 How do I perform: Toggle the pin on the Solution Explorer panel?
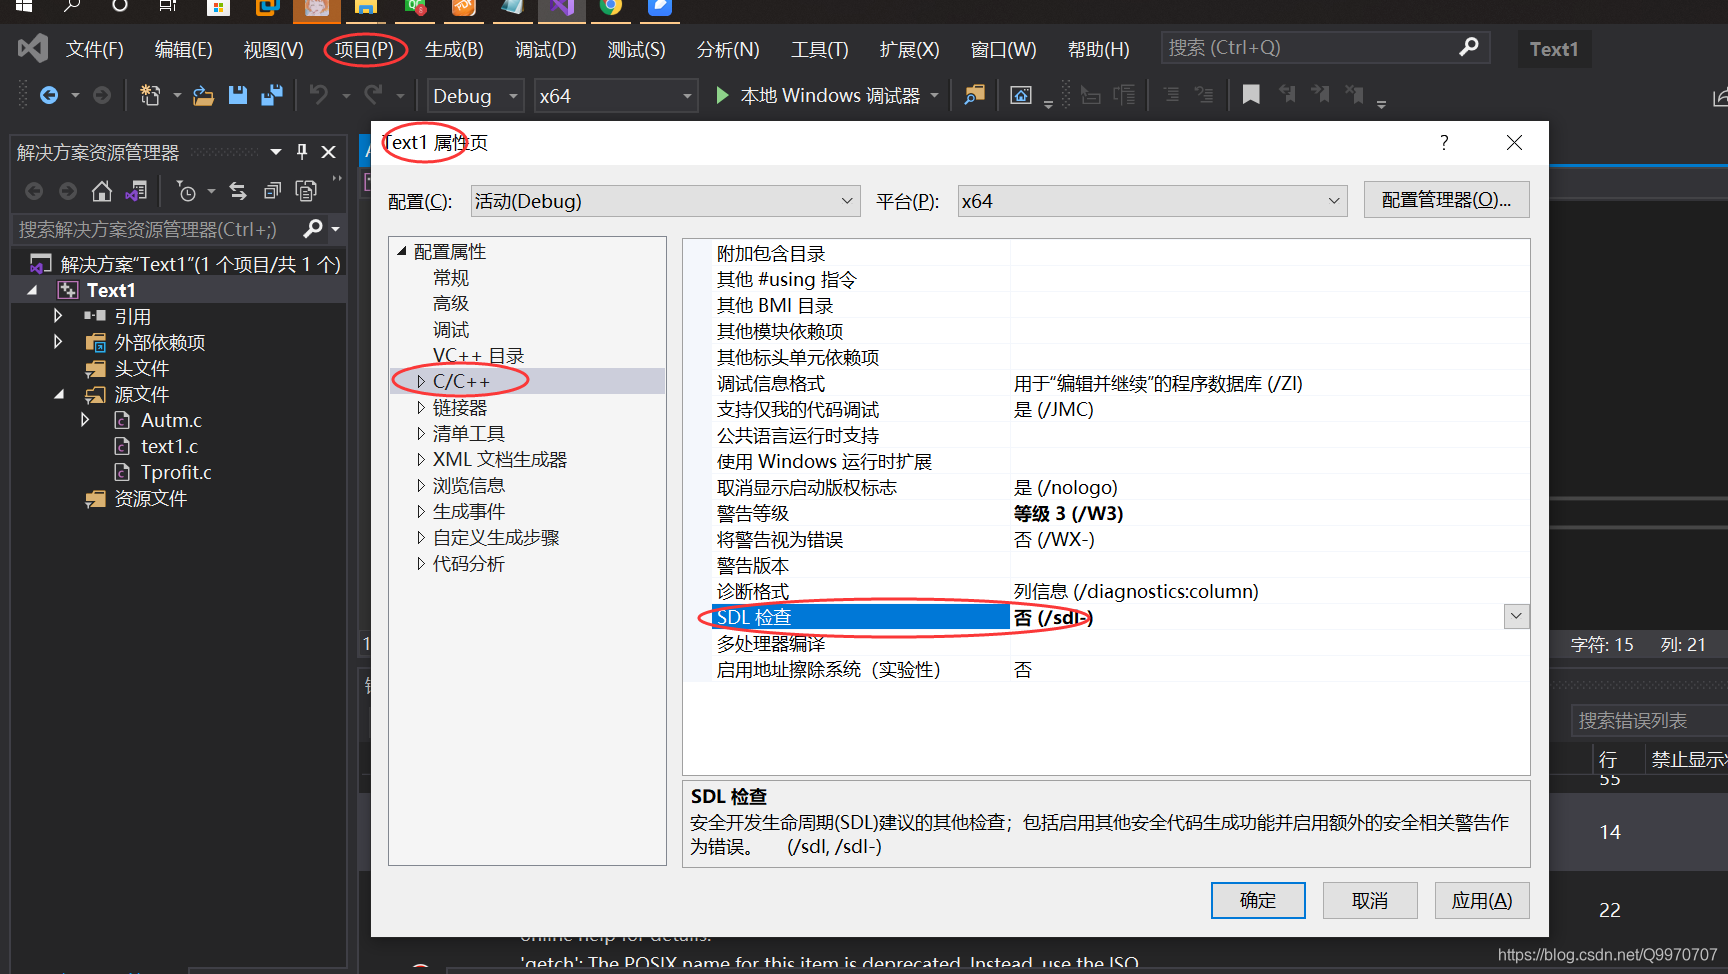coord(301,151)
